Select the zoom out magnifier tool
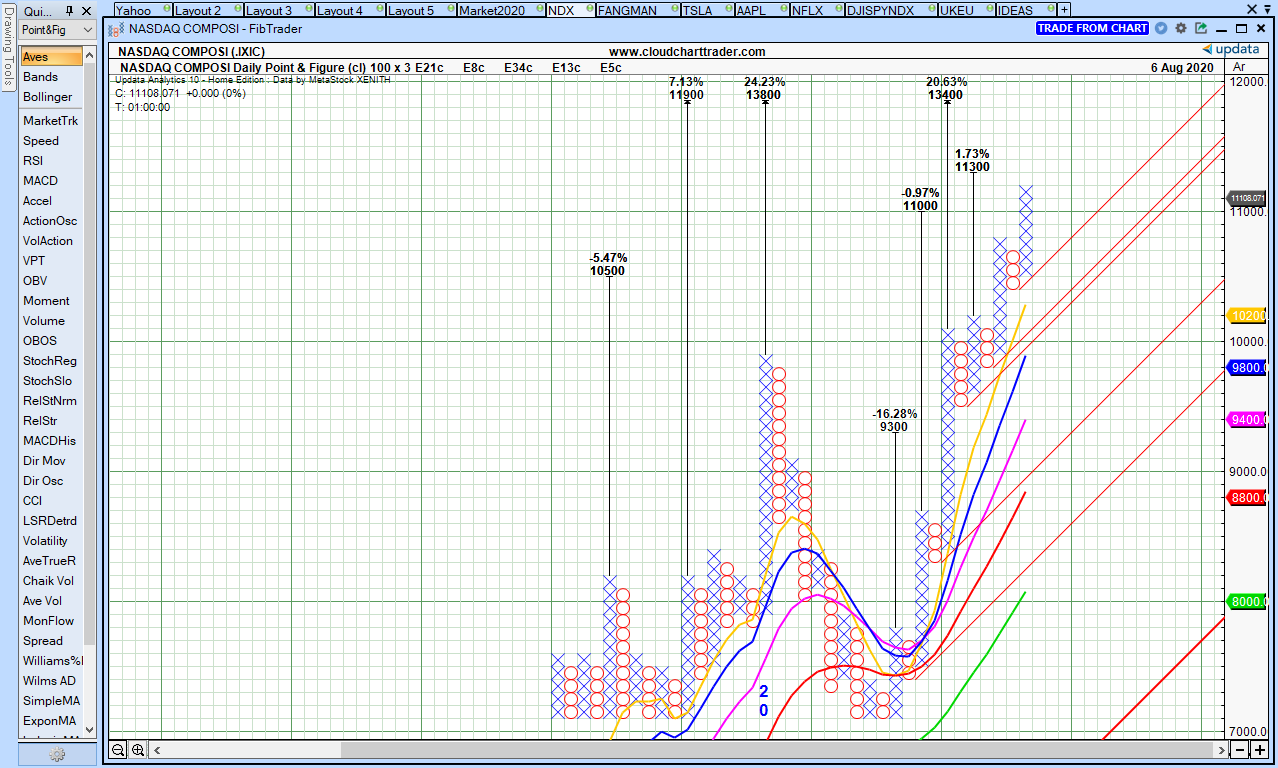 pos(118,749)
